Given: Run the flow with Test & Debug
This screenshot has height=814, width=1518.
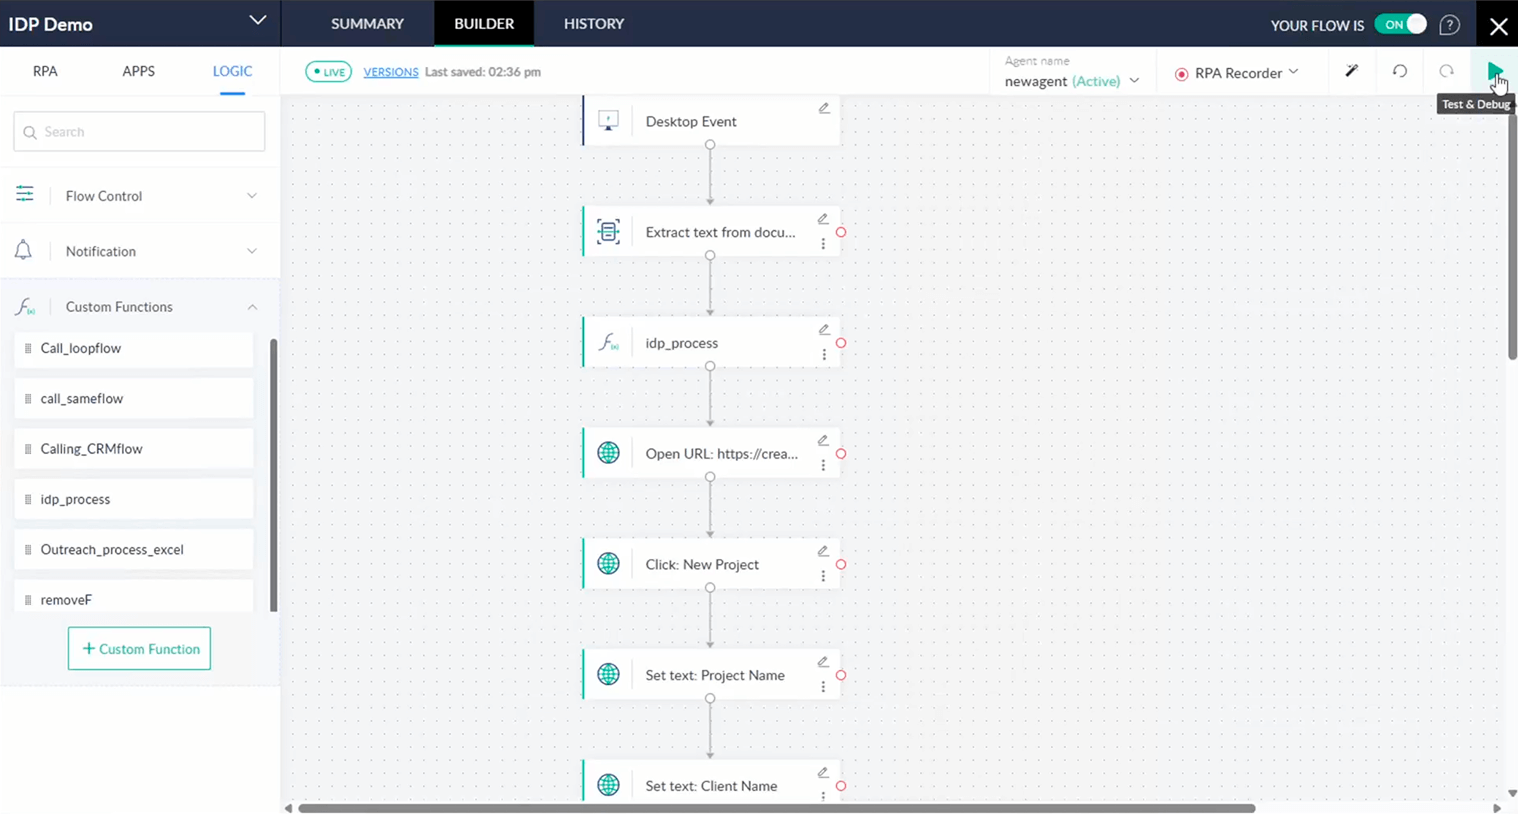Looking at the screenshot, I should click(1495, 72).
